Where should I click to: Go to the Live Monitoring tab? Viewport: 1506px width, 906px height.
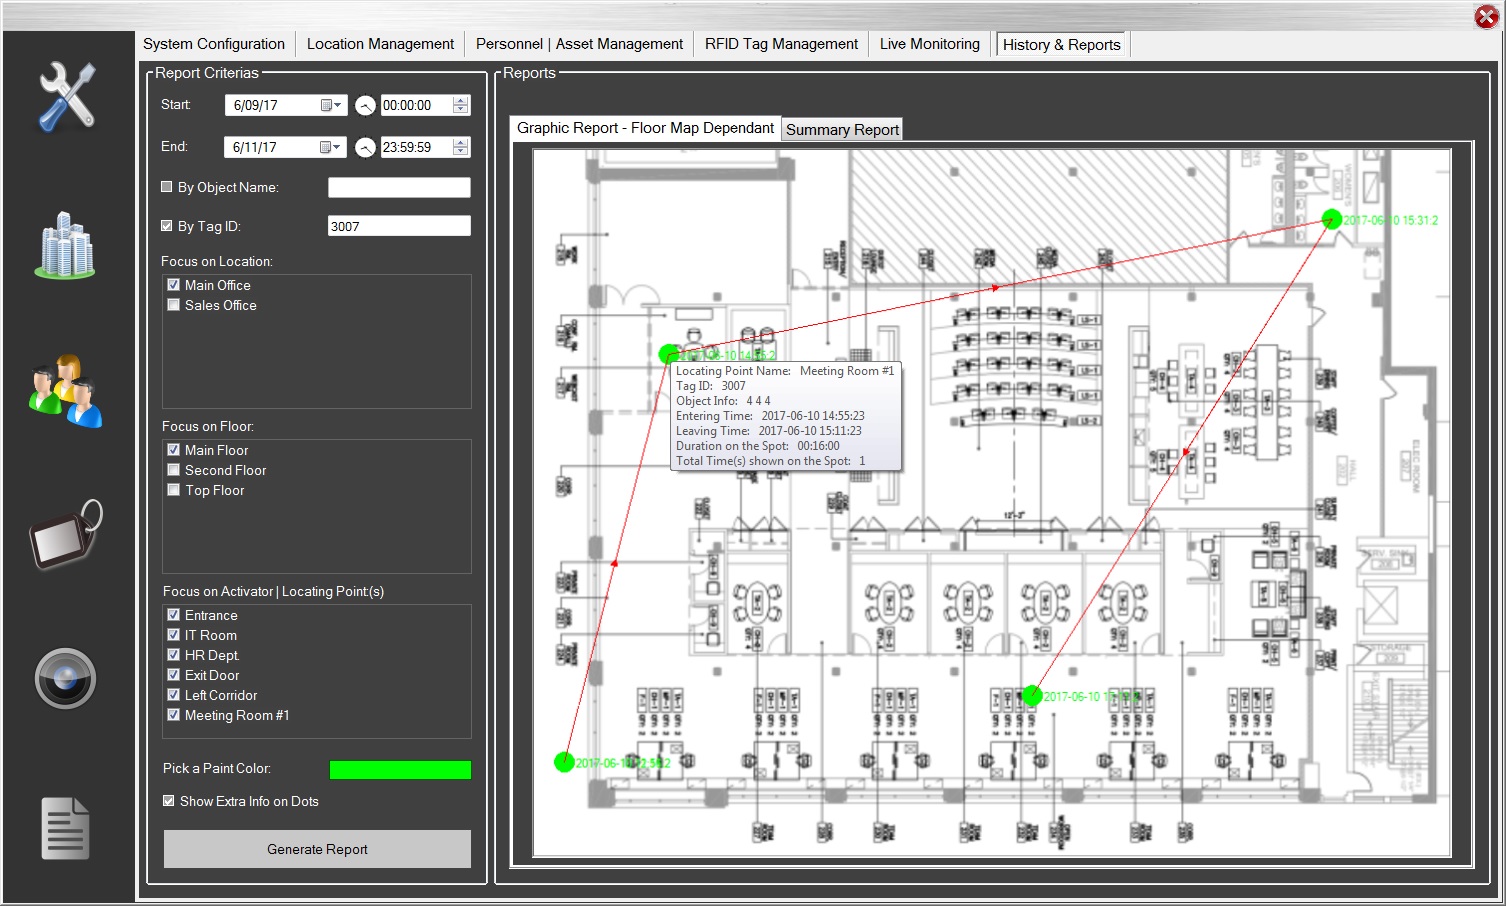tap(929, 44)
